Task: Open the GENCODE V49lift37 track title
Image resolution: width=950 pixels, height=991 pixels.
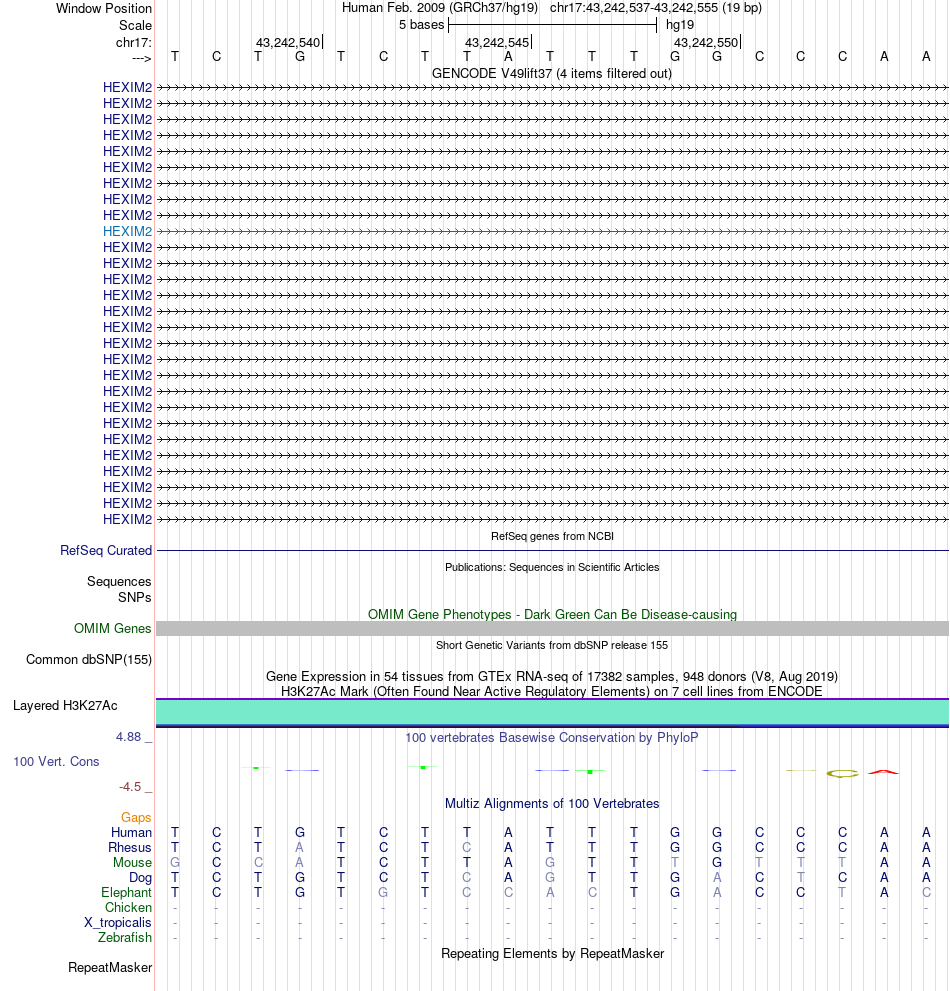Action: 552,73
